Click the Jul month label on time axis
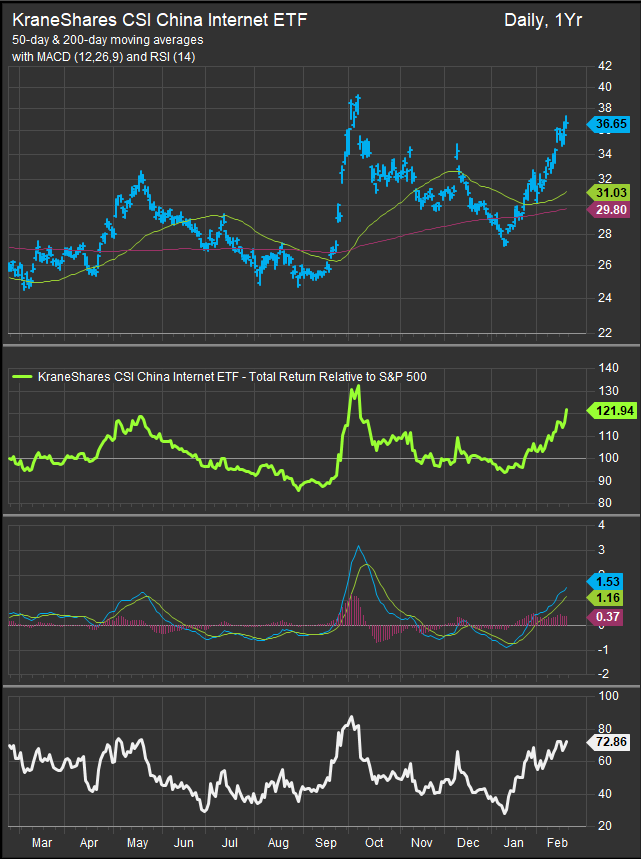The width and height of the screenshot is (641, 859). [230, 843]
